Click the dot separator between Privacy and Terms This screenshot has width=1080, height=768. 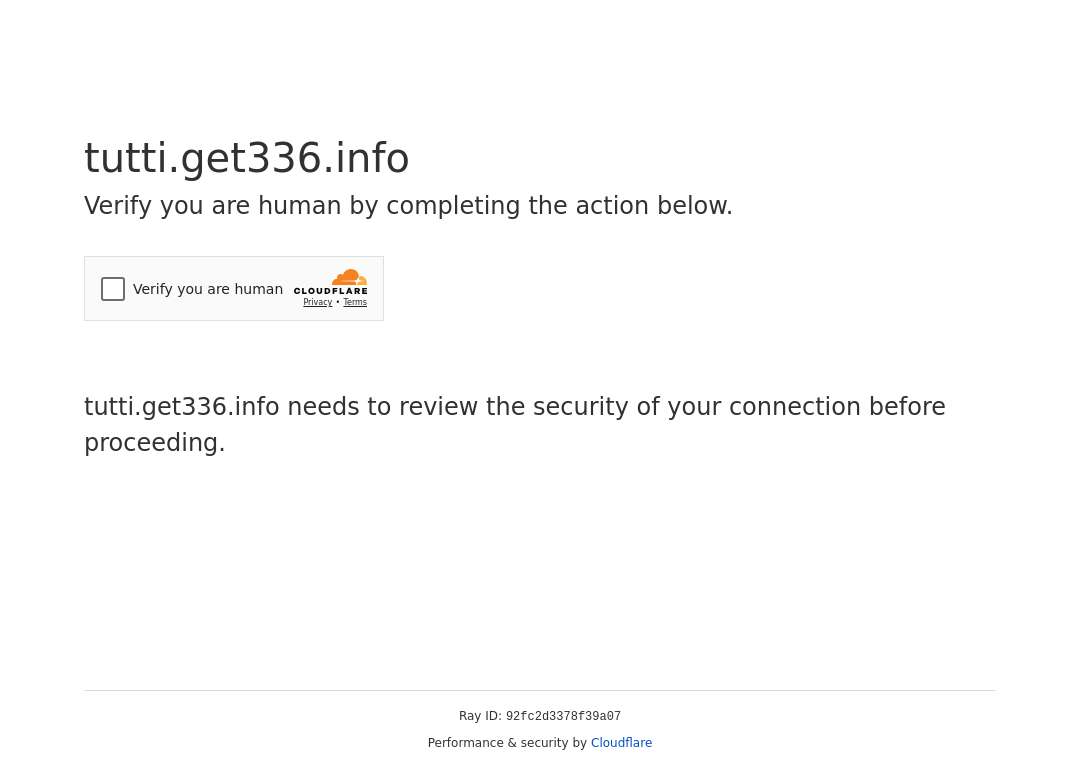338,302
